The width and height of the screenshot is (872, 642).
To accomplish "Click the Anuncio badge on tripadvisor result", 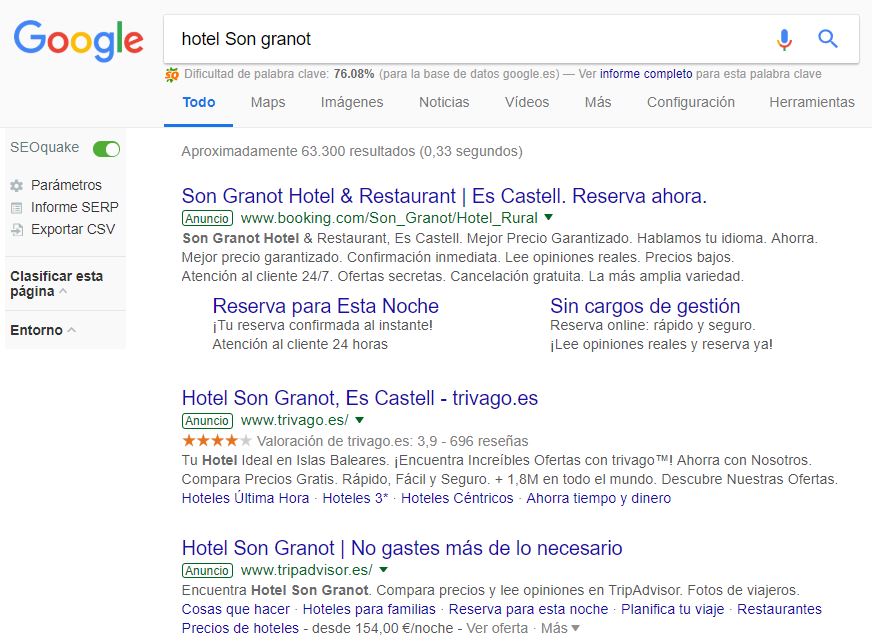I will coord(207,570).
